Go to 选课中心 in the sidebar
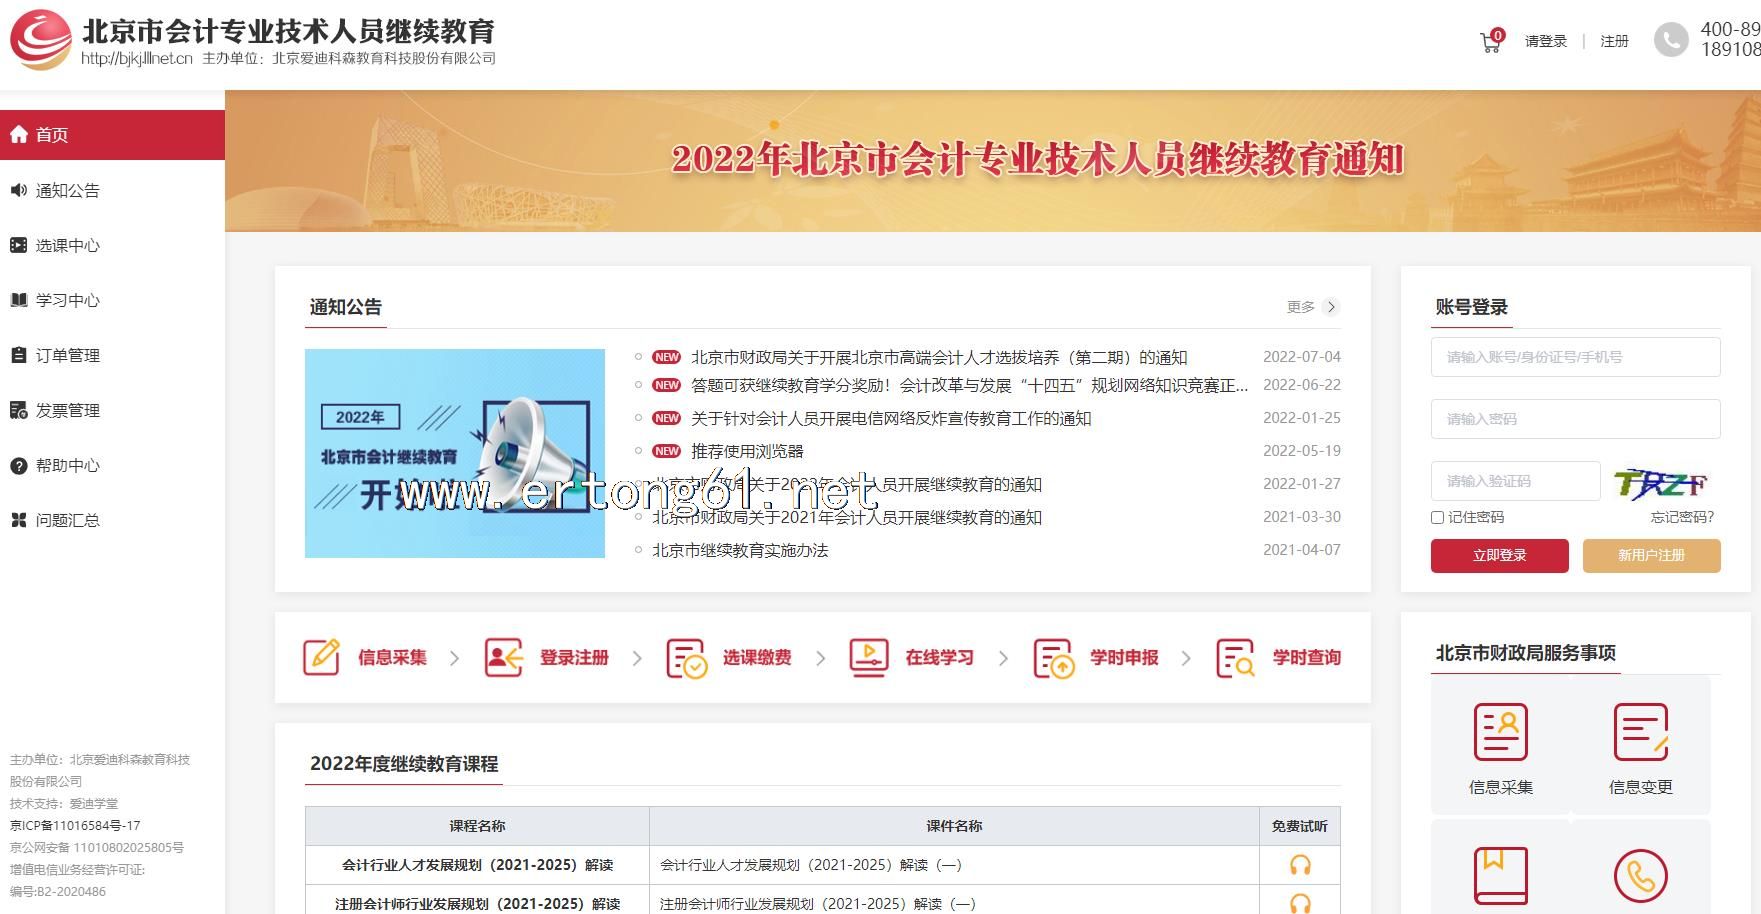This screenshot has height=914, width=1761. click(x=67, y=245)
